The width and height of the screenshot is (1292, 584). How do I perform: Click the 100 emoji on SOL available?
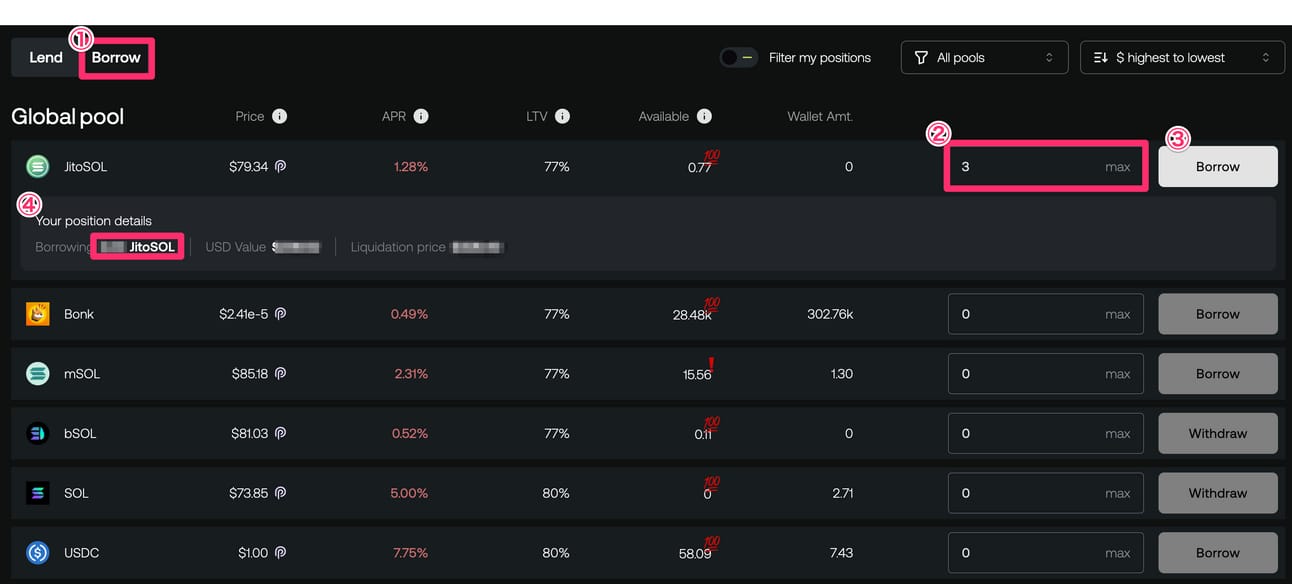coord(712,483)
